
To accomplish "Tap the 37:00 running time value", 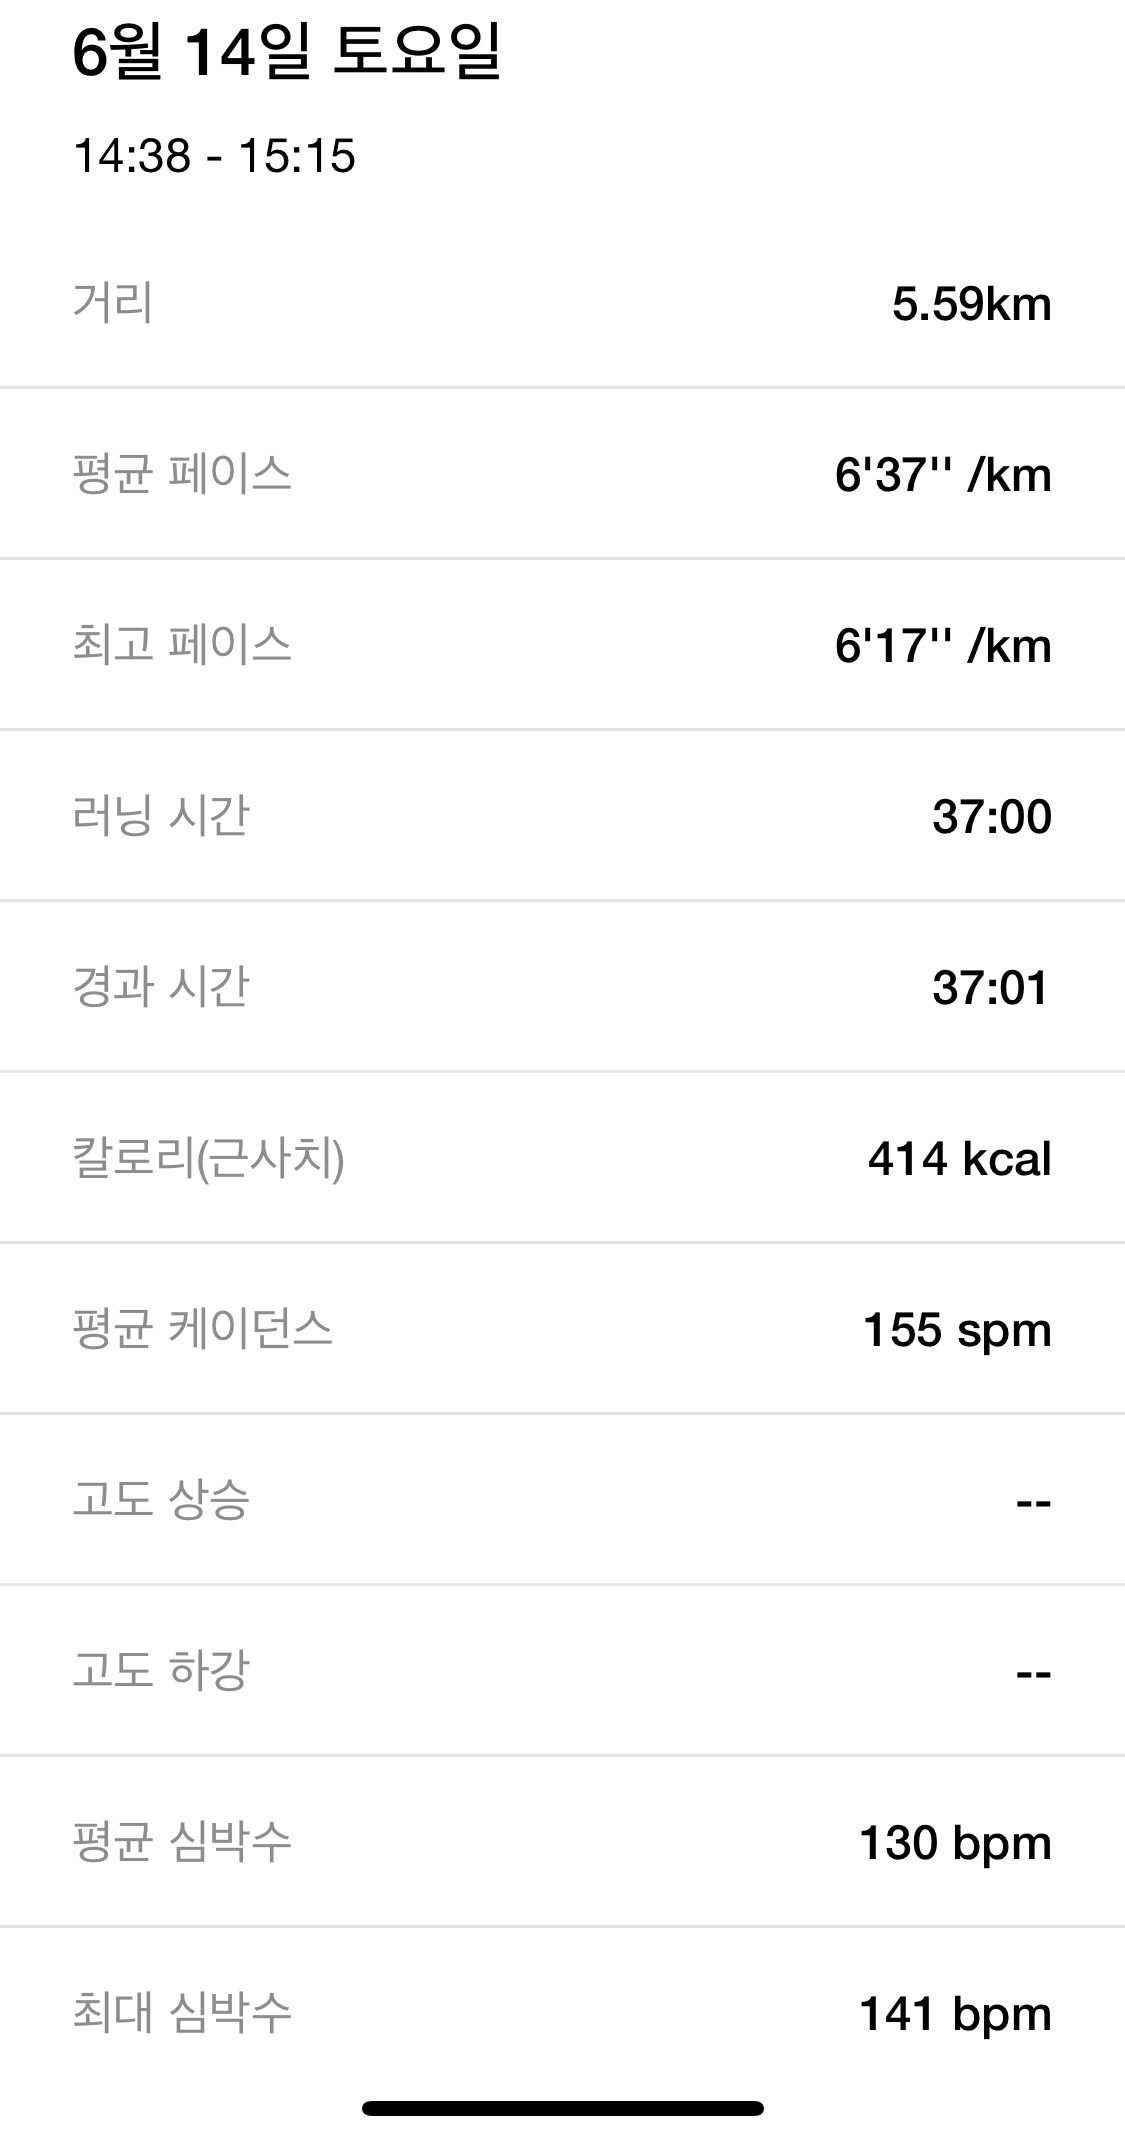I will 991,817.
